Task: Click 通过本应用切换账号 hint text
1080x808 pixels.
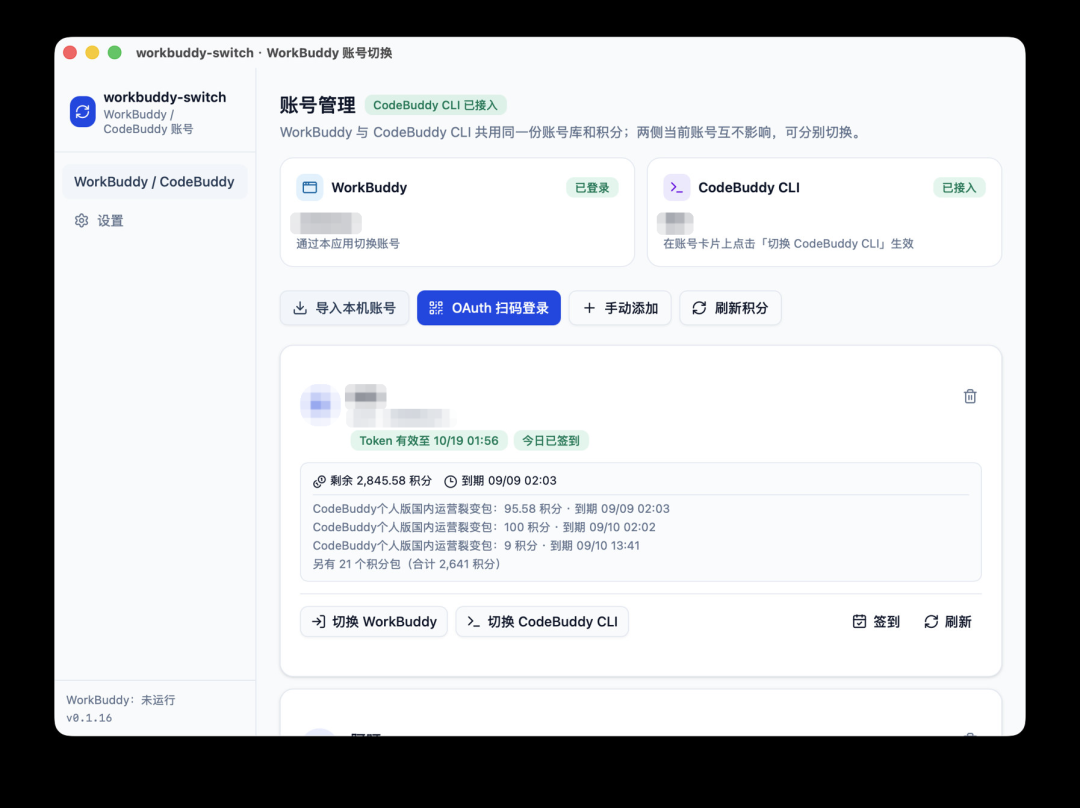Action: 348,244
